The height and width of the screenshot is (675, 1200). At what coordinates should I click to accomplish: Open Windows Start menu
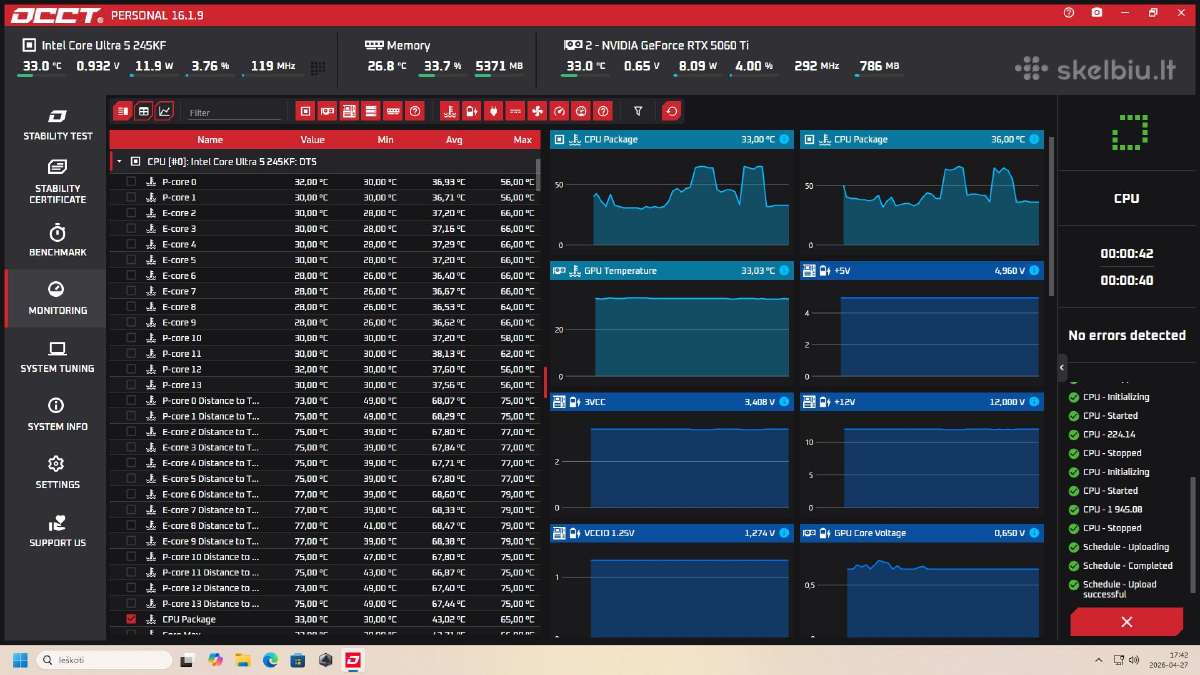tap(19, 660)
